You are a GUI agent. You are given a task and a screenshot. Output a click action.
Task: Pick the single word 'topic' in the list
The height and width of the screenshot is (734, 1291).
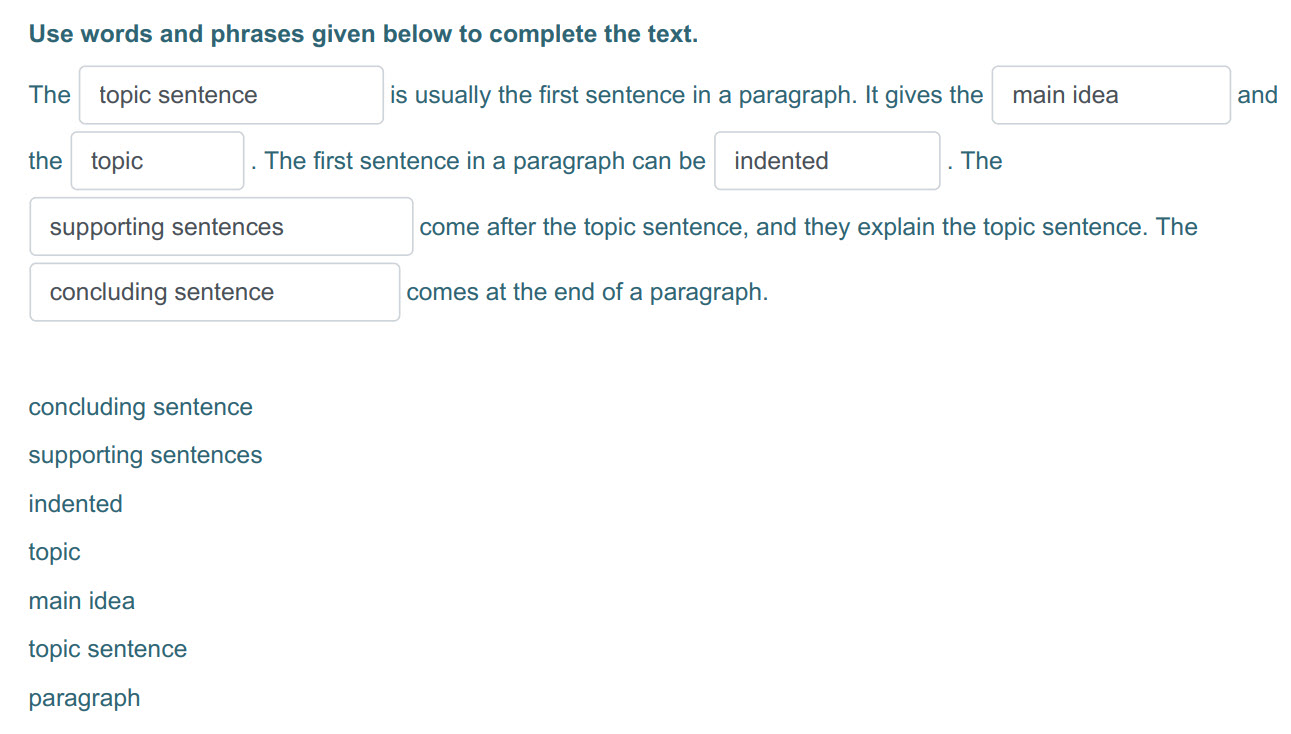point(54,552)
